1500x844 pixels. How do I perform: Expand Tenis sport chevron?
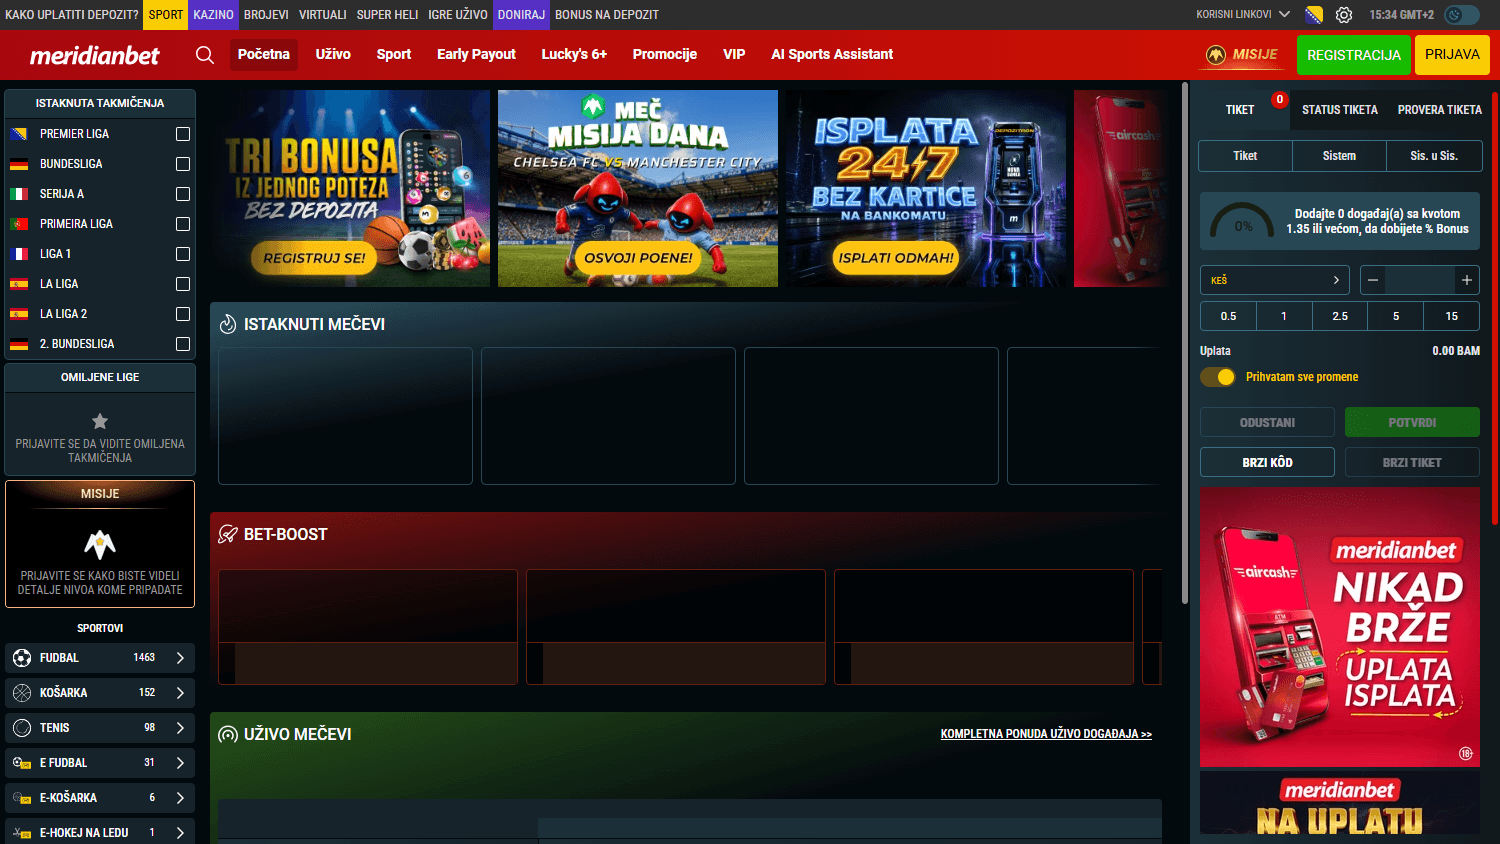click(180, 728)
